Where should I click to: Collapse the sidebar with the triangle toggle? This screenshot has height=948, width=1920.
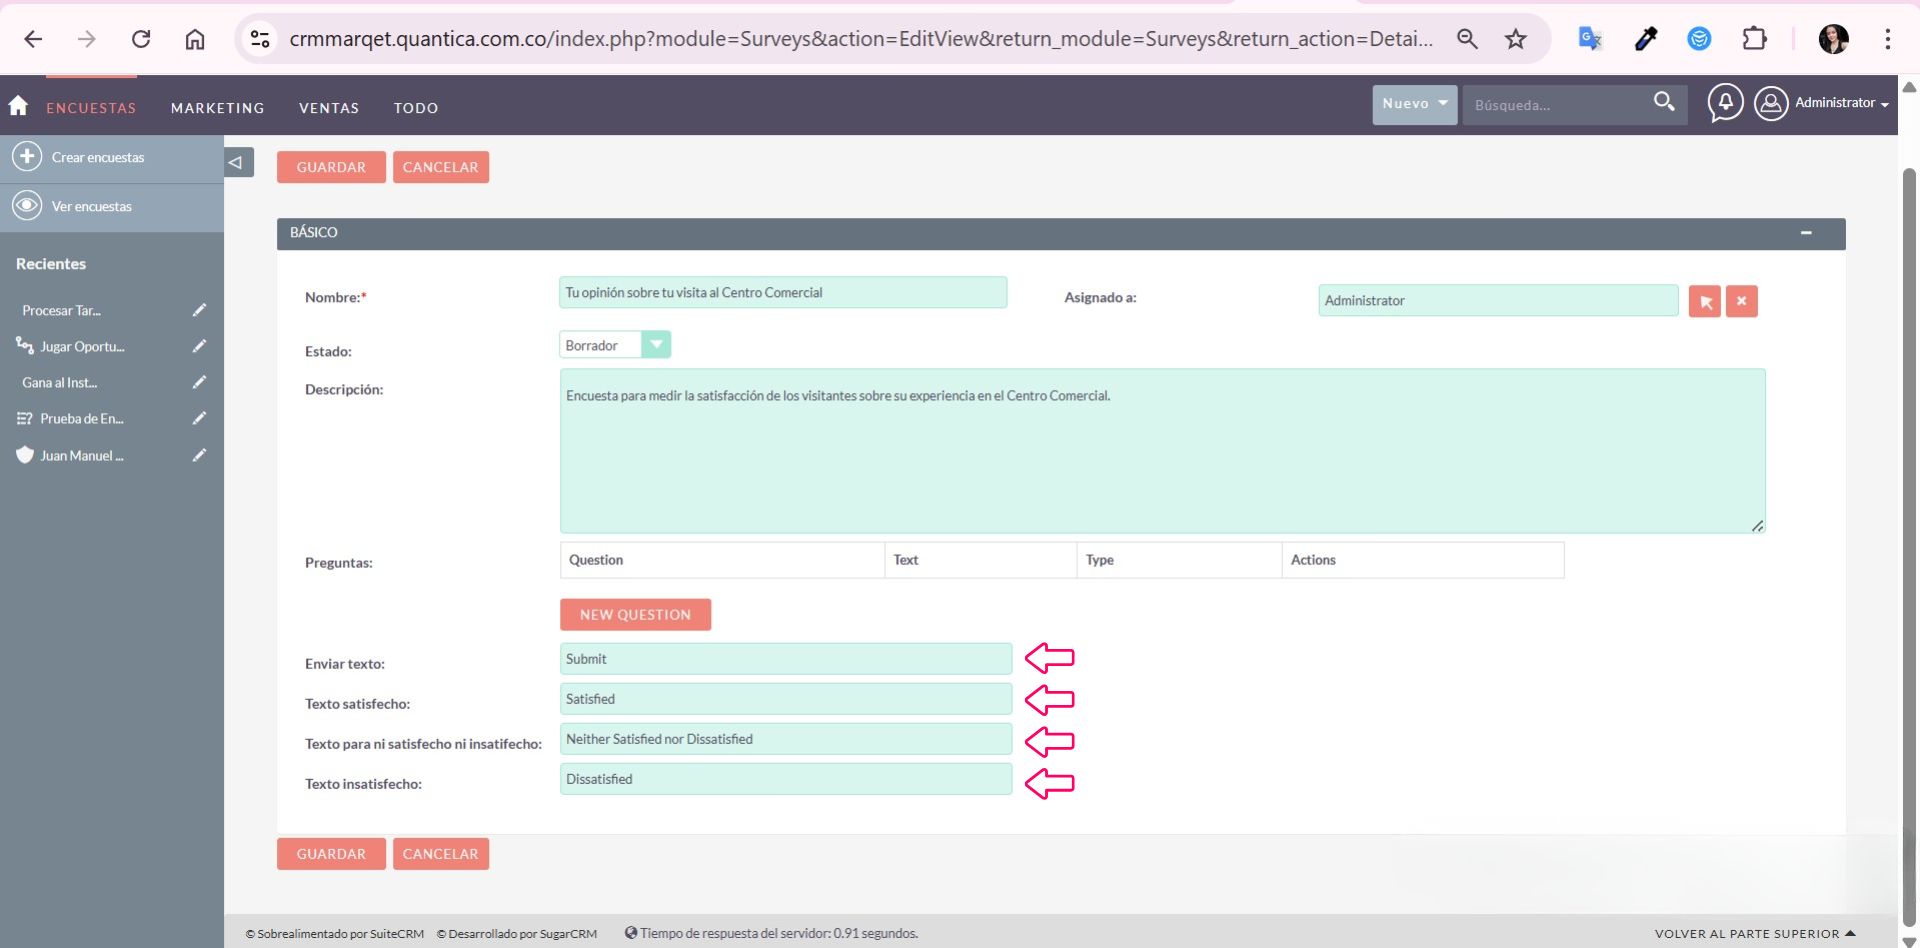238,162
